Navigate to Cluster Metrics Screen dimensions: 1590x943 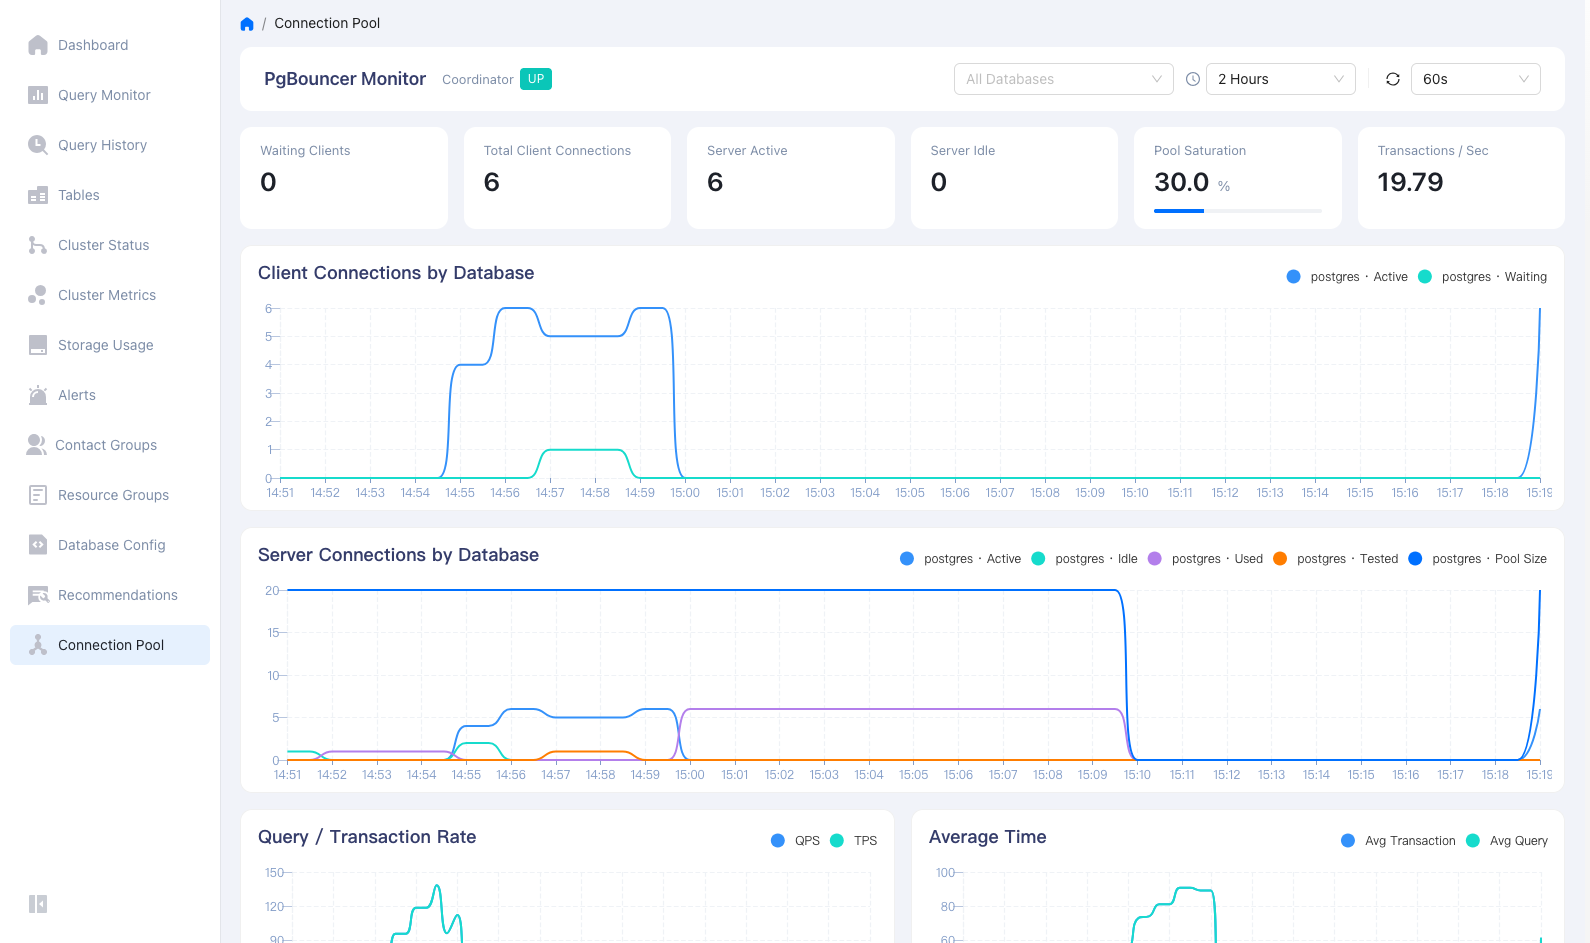[110, 295]
